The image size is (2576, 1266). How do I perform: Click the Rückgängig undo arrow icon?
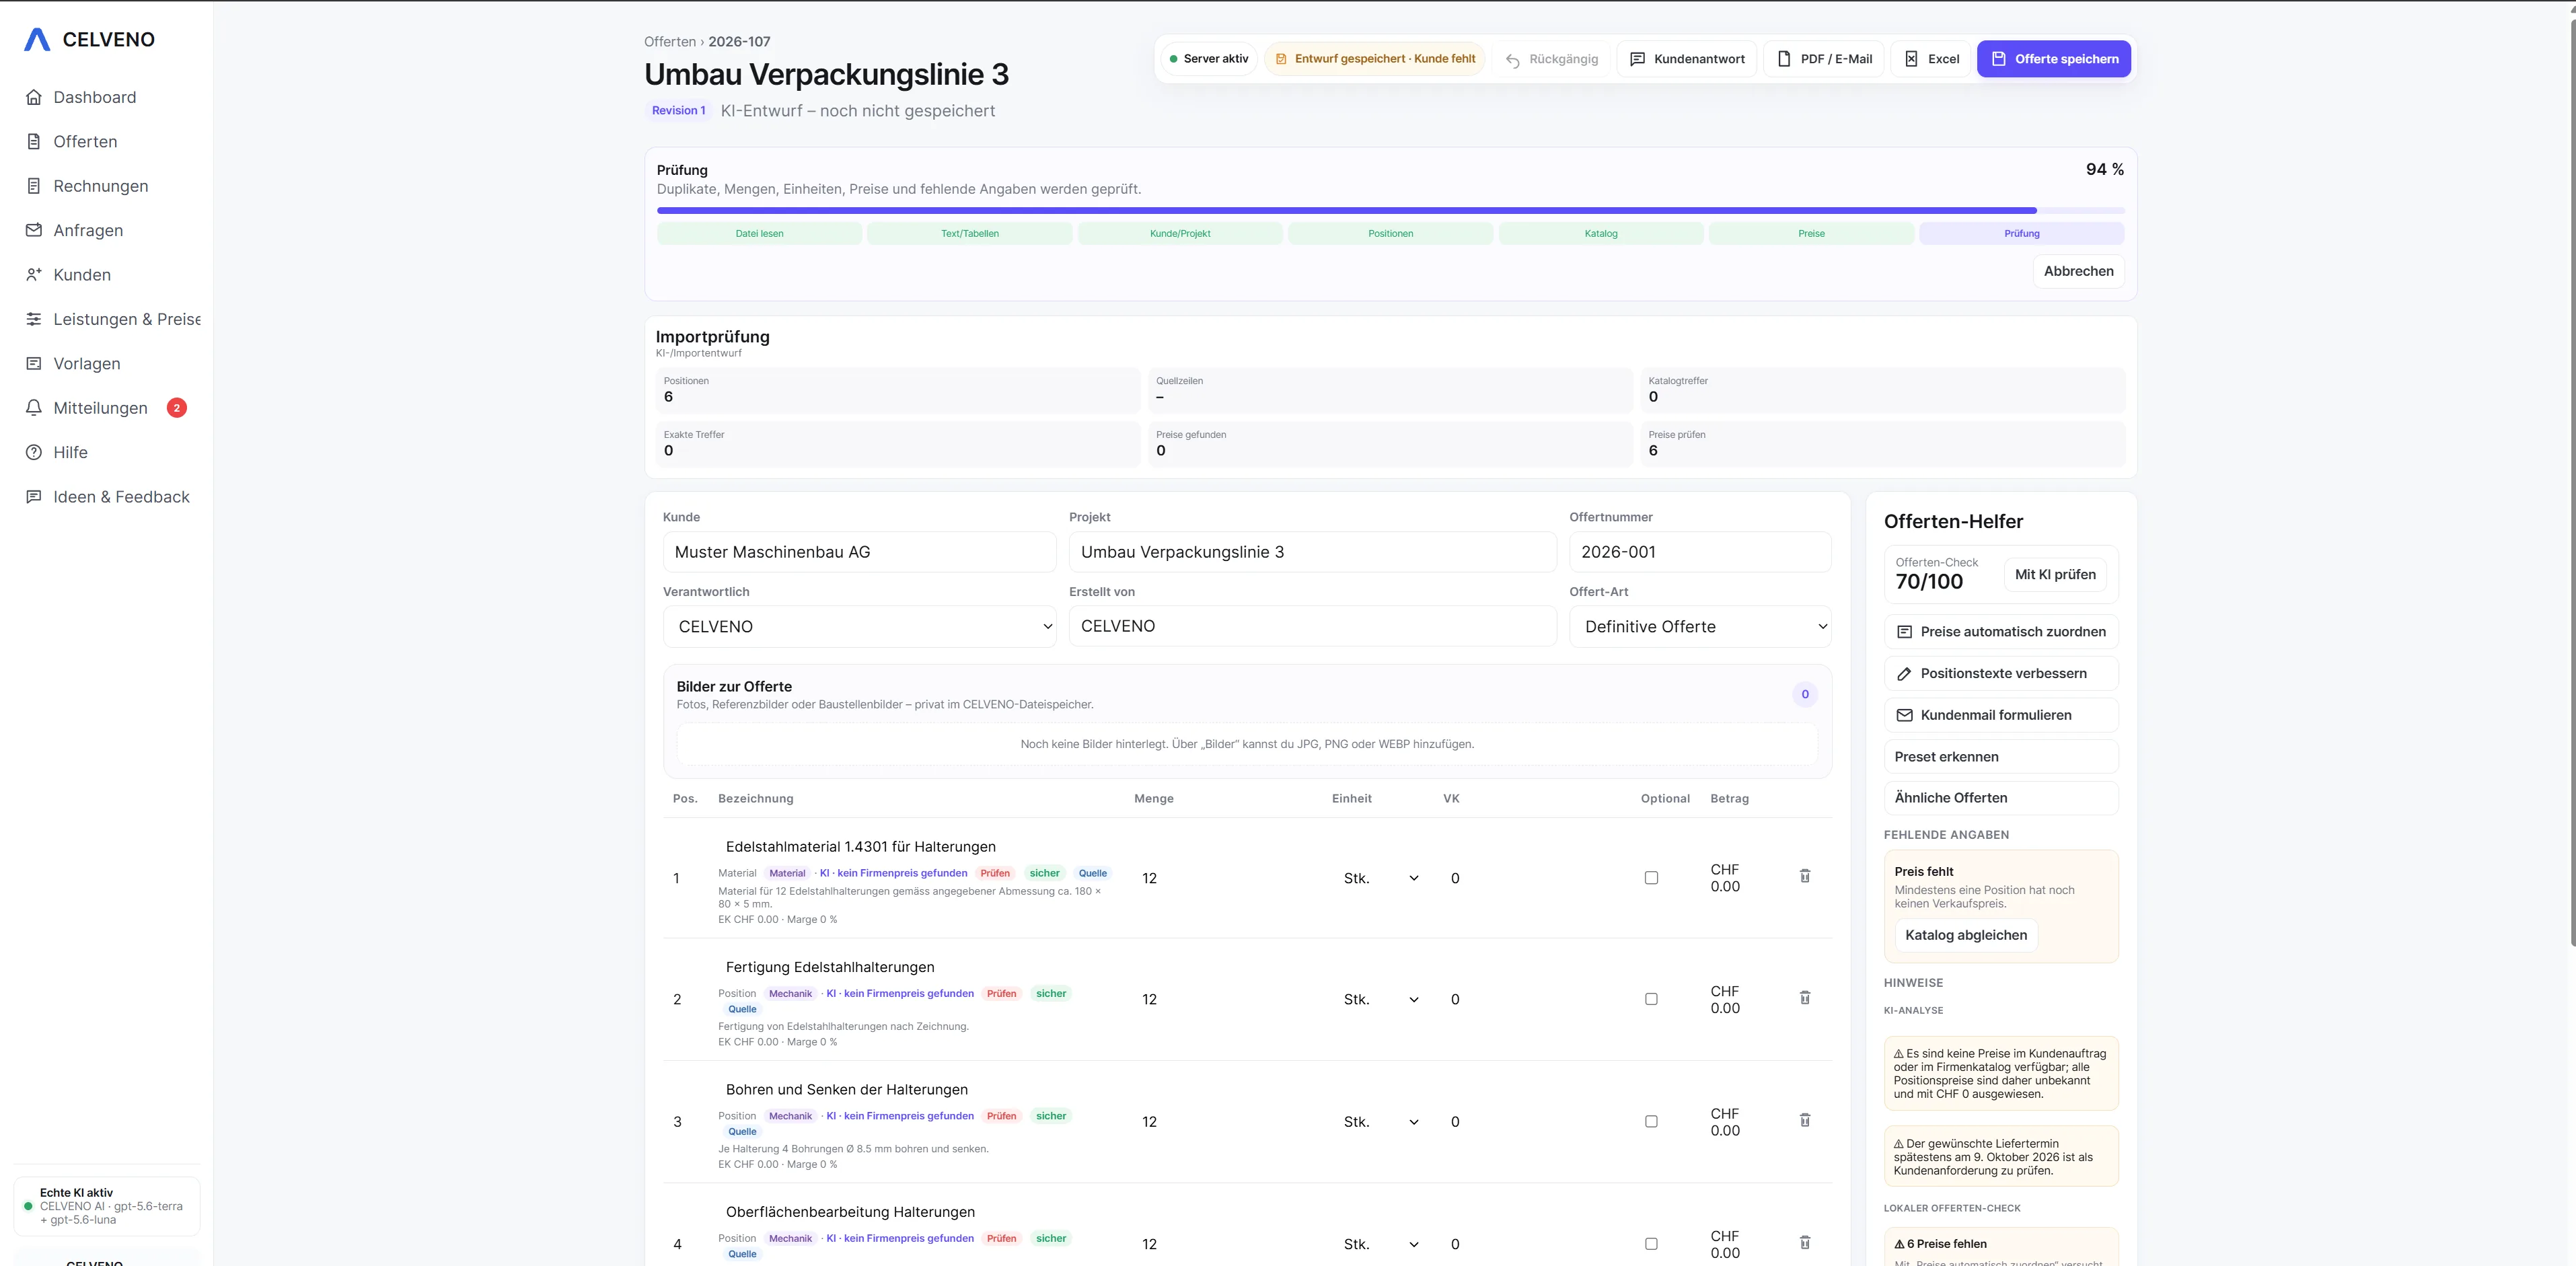pos(1513,60)
